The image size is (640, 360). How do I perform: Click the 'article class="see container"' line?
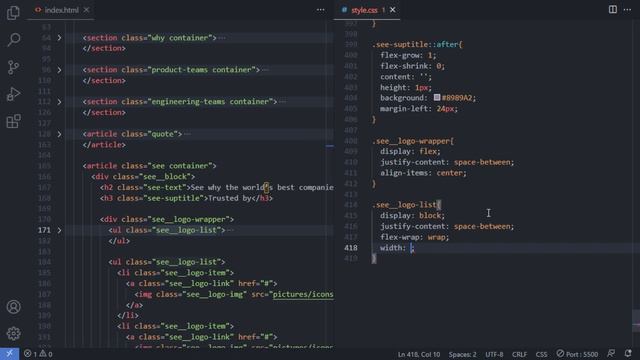coord(149,166)
